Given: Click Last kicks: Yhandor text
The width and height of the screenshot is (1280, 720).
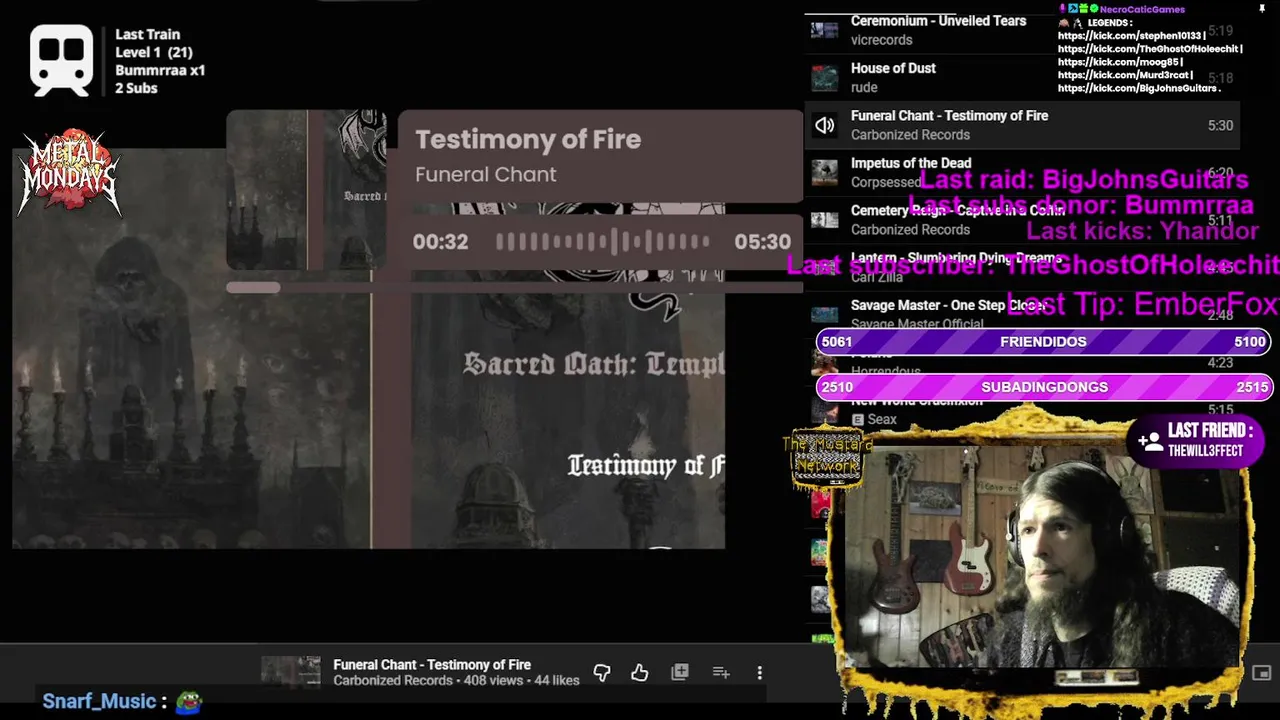Looking at the screenshot, I should [x=1142, y=231].
